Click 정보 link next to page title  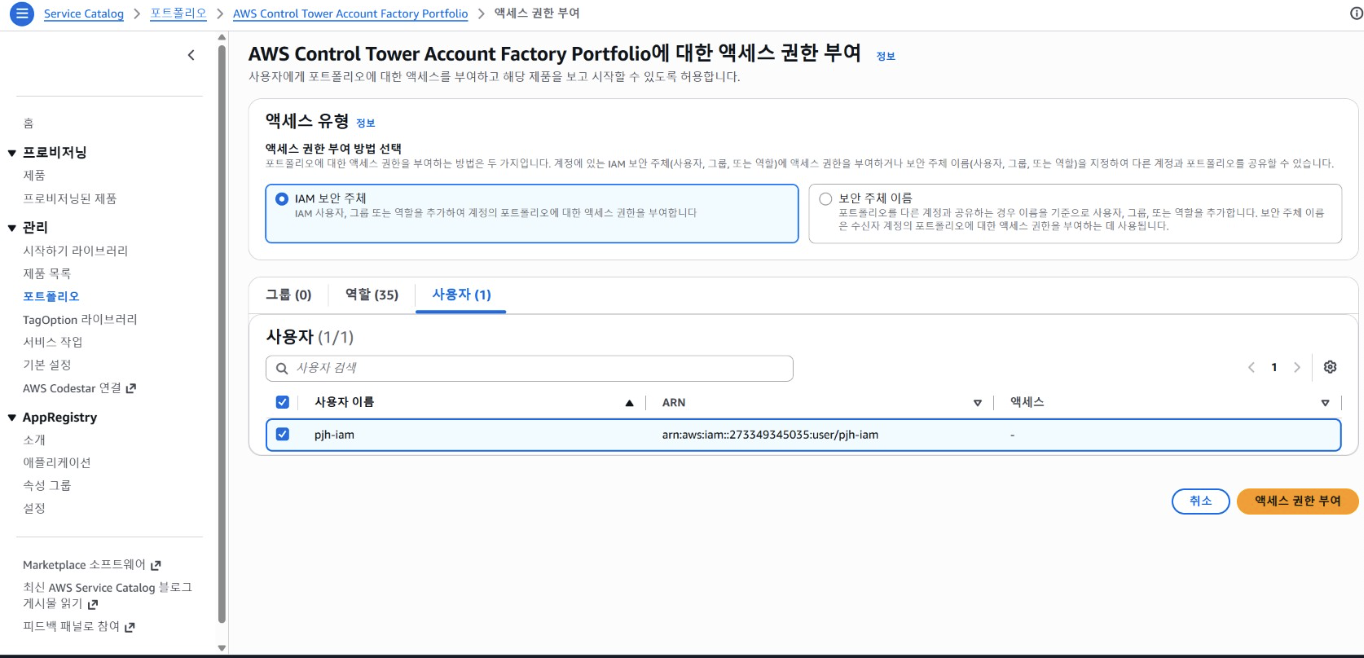(x=886, y=57)
